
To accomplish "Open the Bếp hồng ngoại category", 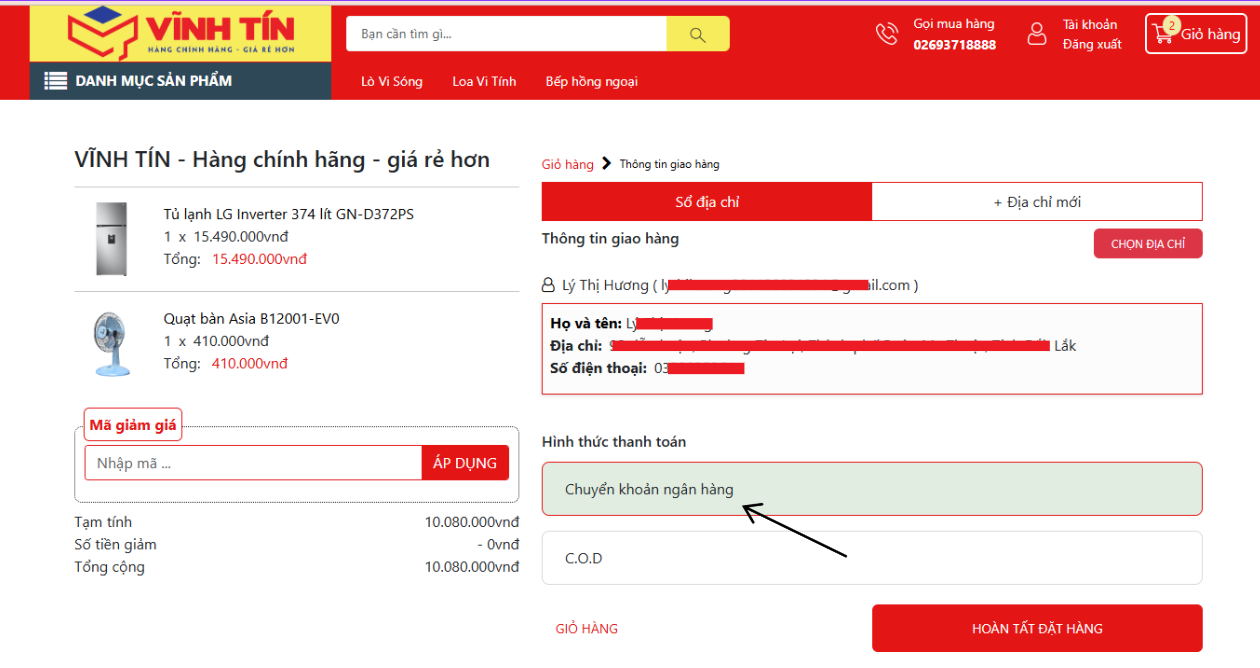I will 592,81.
